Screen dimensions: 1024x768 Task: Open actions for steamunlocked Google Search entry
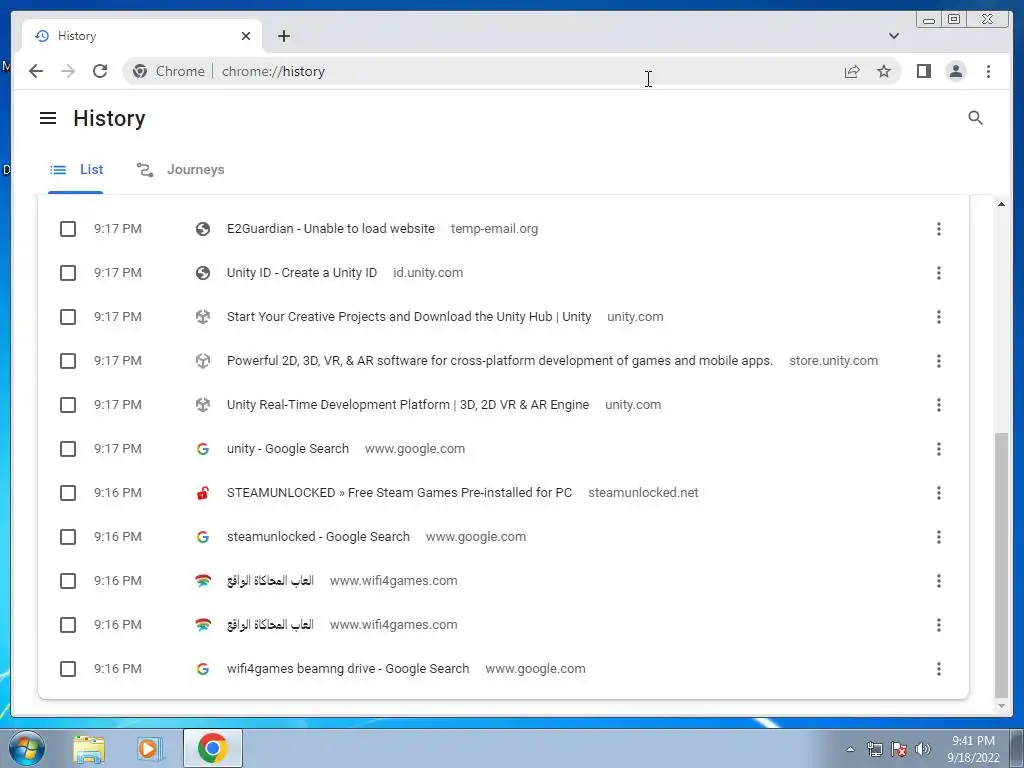[x=938, y=537]
